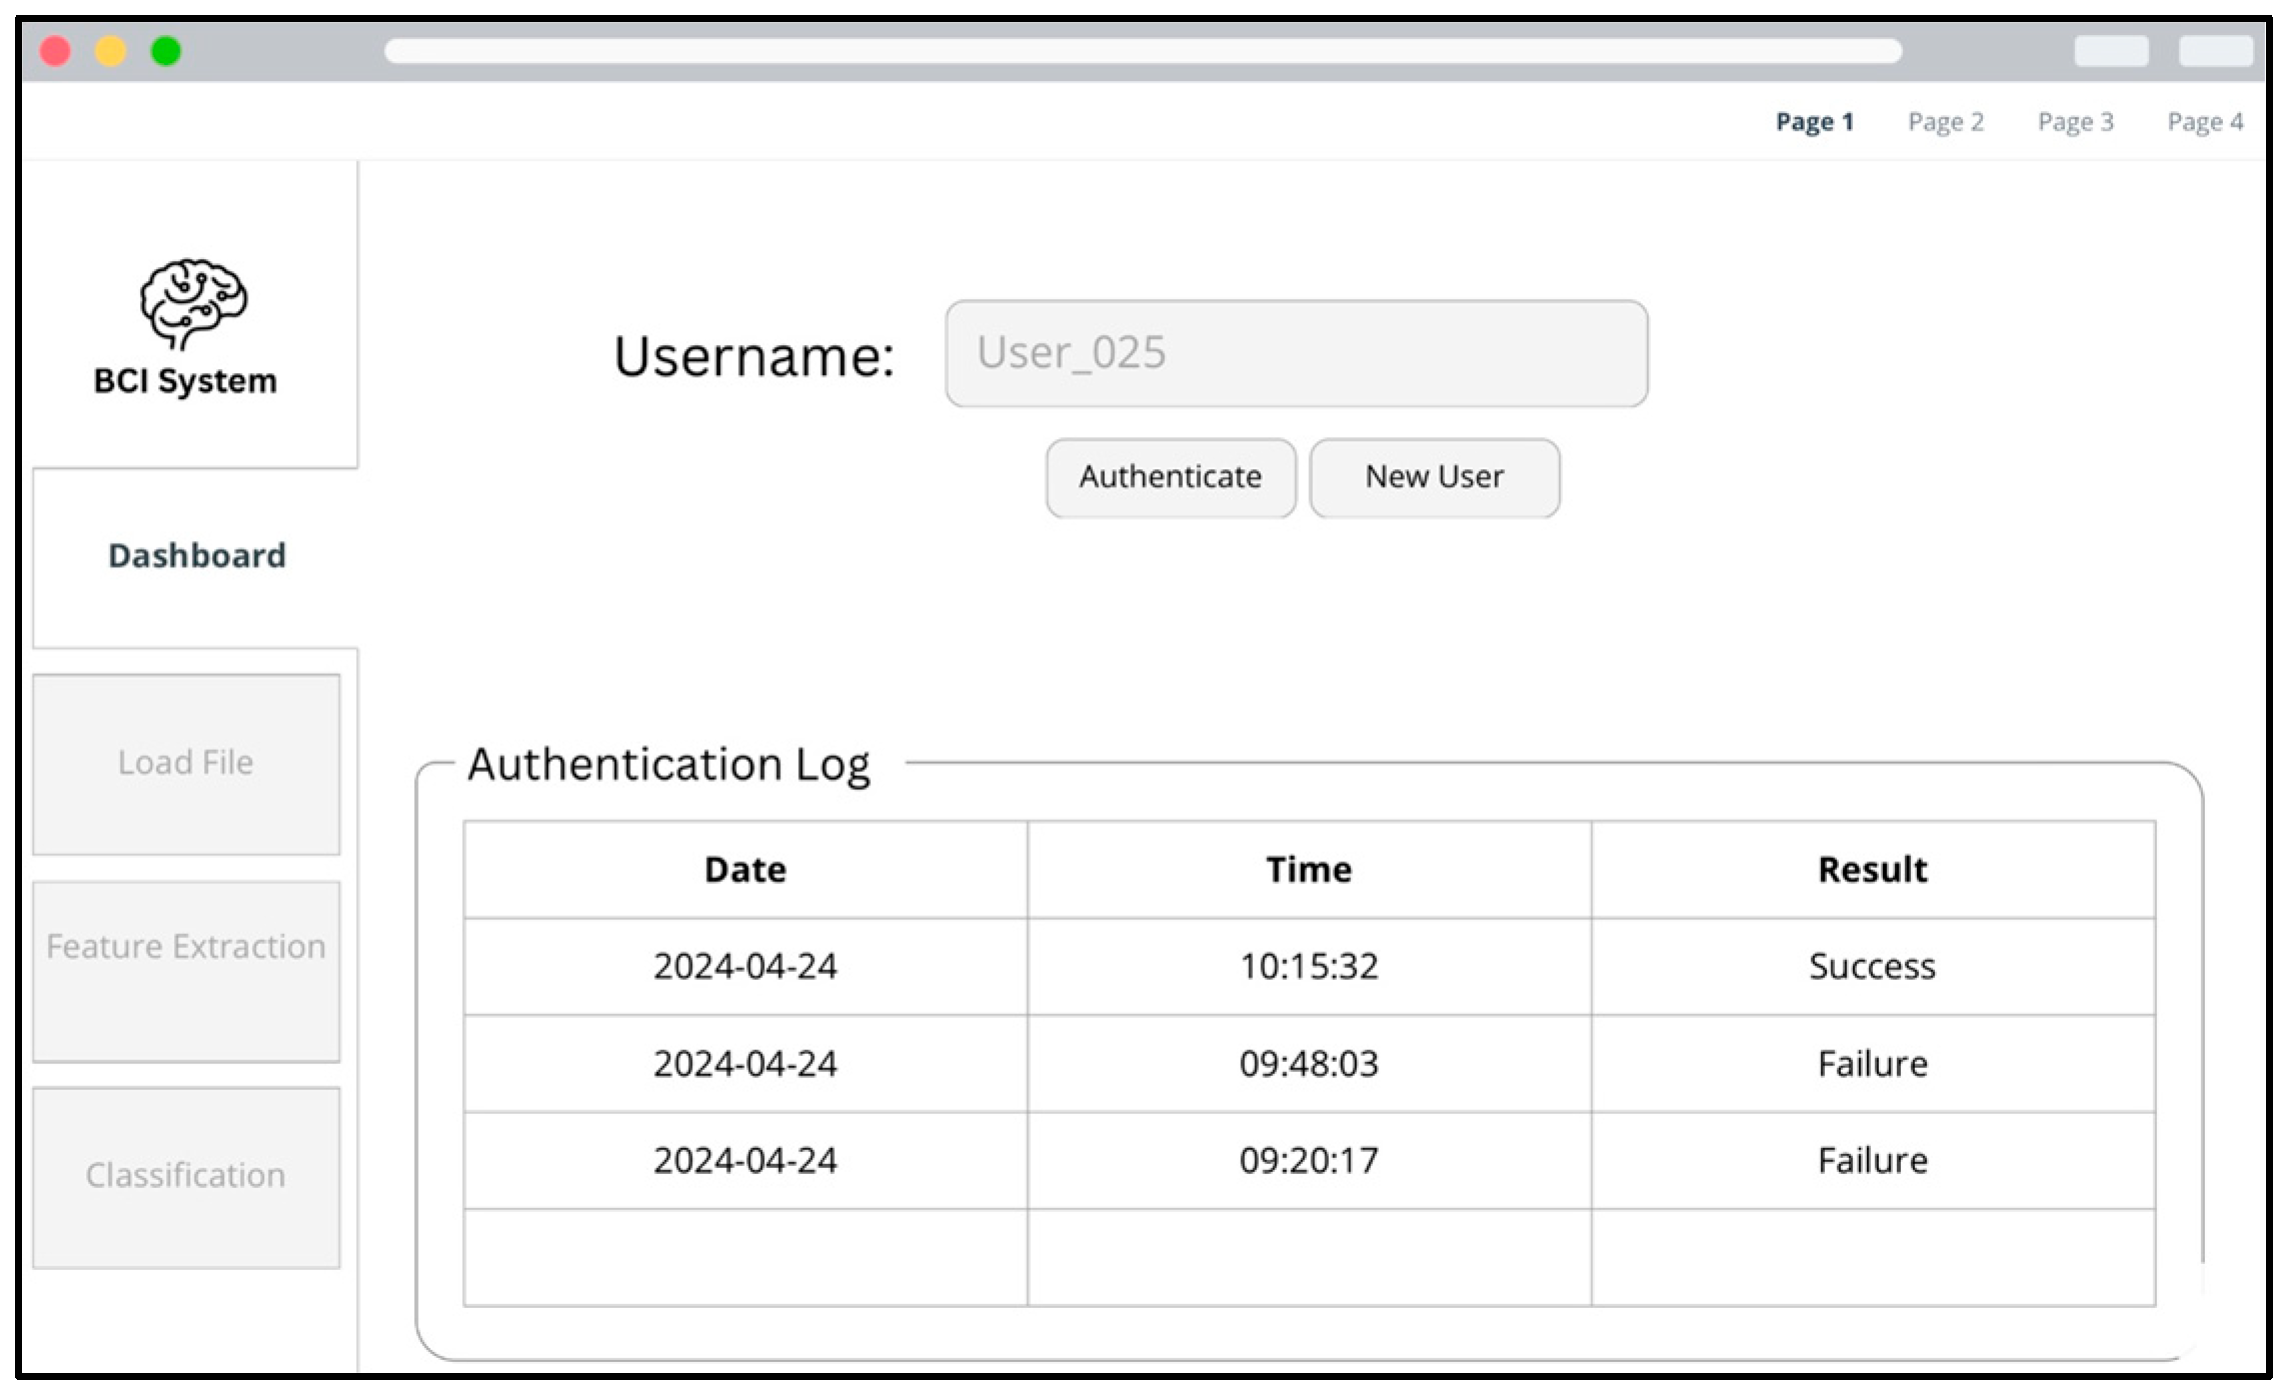Click the red close window dot
2292x1398 pixels.
point(56,51)
